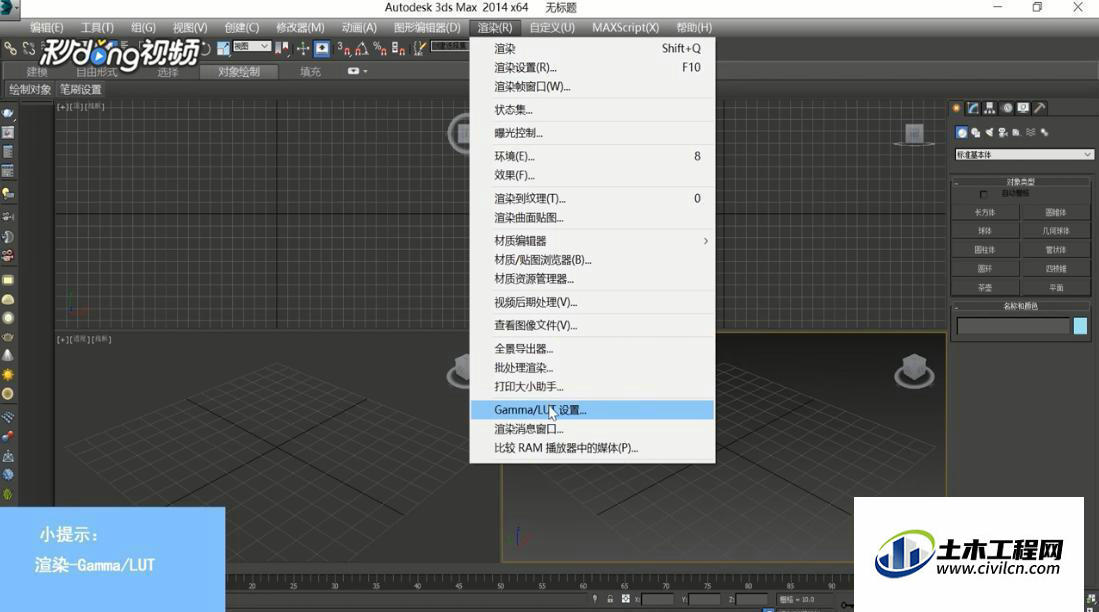Choose 渲染设置(R) from the menu
Screen dimensions: 1099x612
click(592, 67)
